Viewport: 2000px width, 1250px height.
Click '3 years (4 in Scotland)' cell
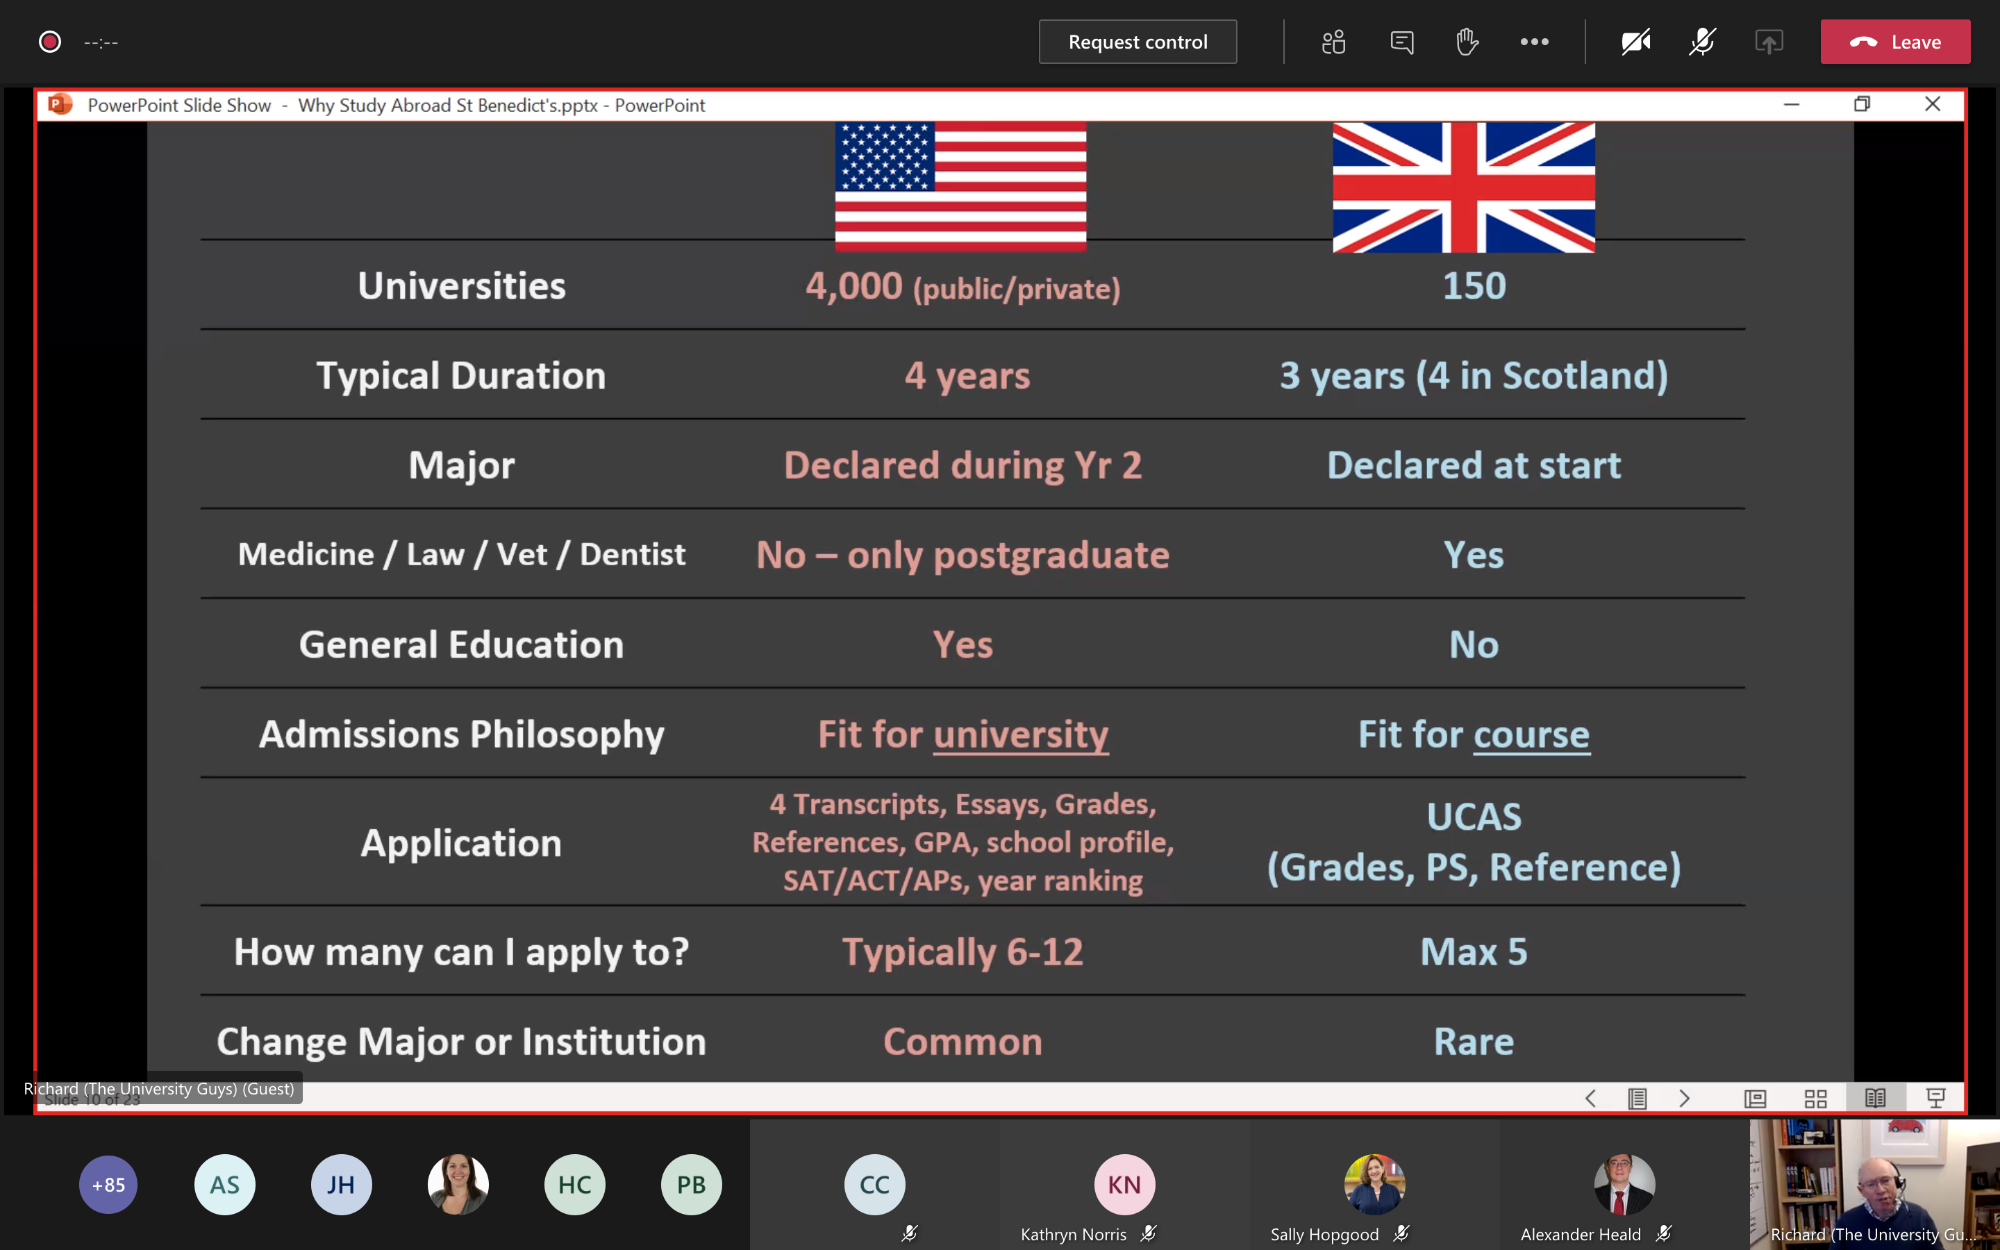pyautogui.click(x=1474, y=376)
